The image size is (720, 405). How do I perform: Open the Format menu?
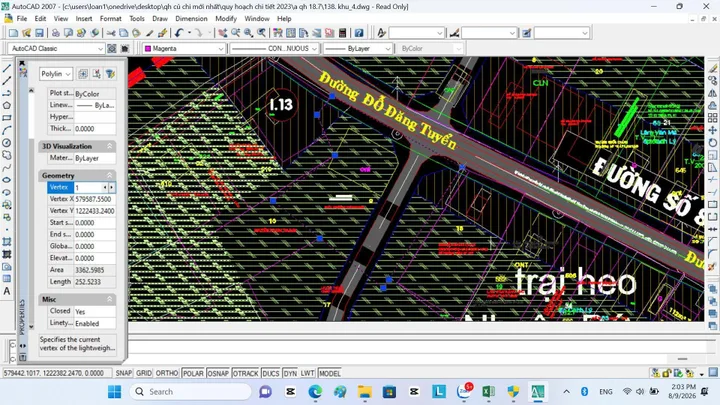[x=111, y=19]
